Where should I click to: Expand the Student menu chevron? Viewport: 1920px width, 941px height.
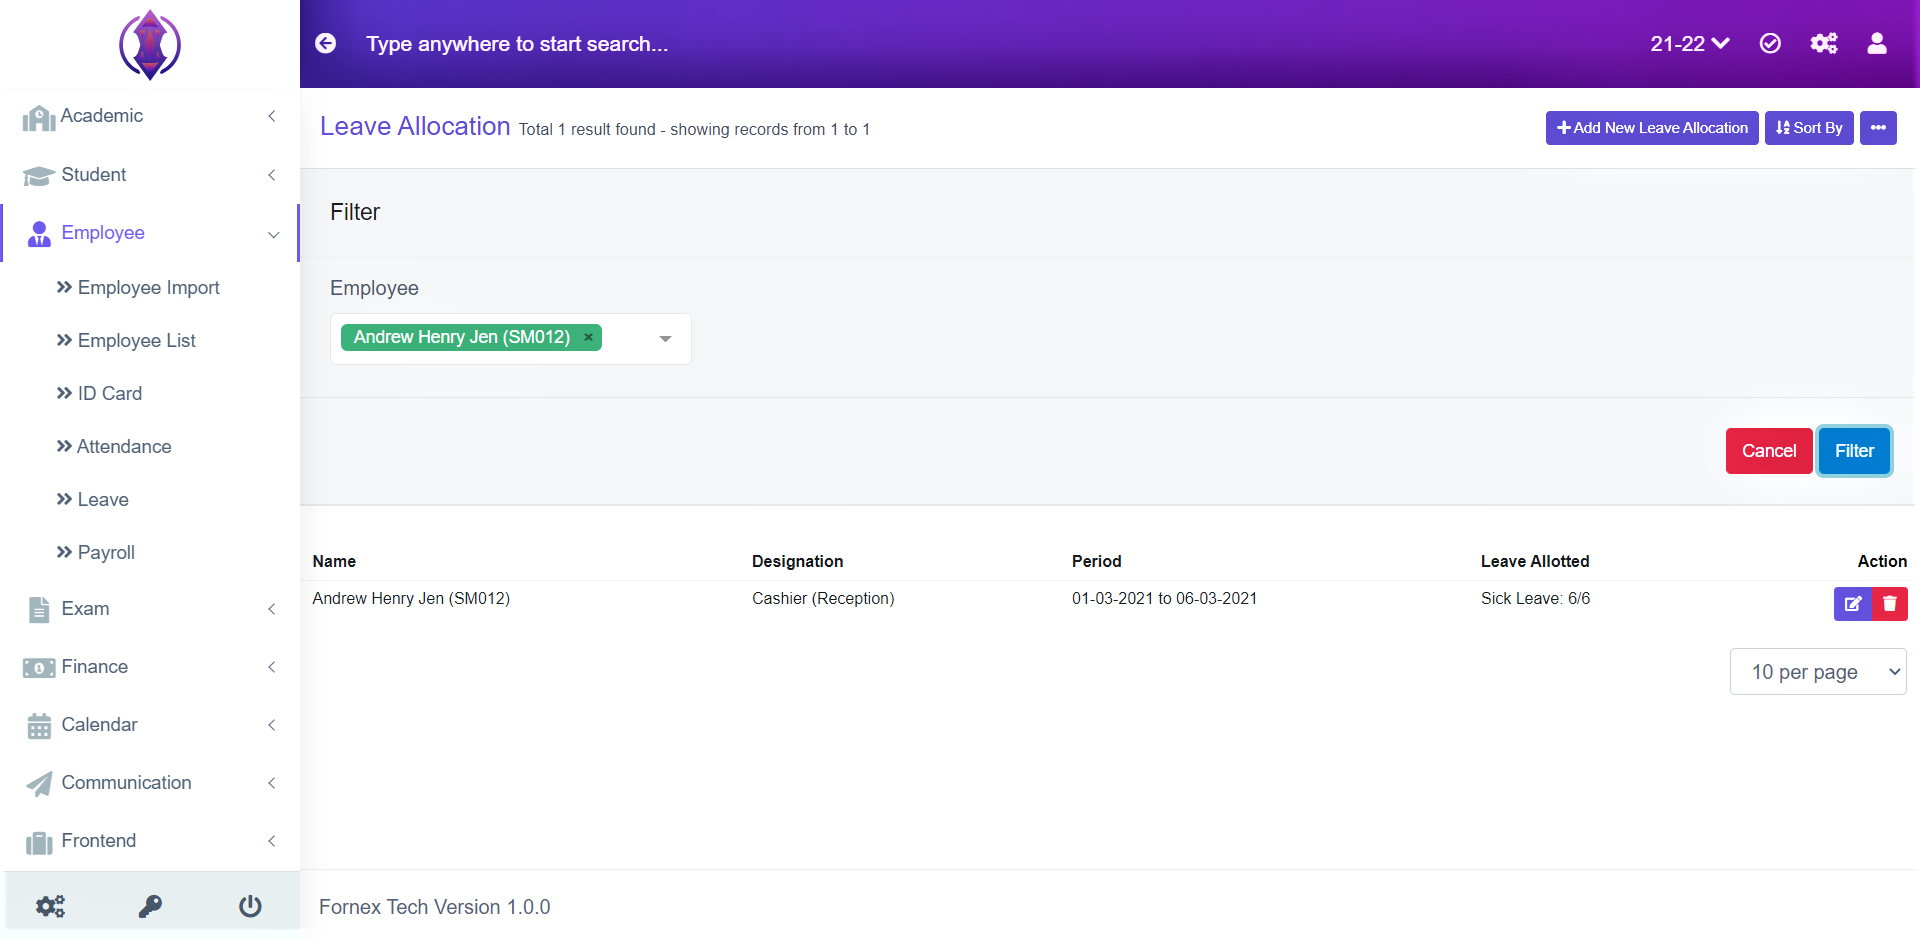click(x=272, y=175)
